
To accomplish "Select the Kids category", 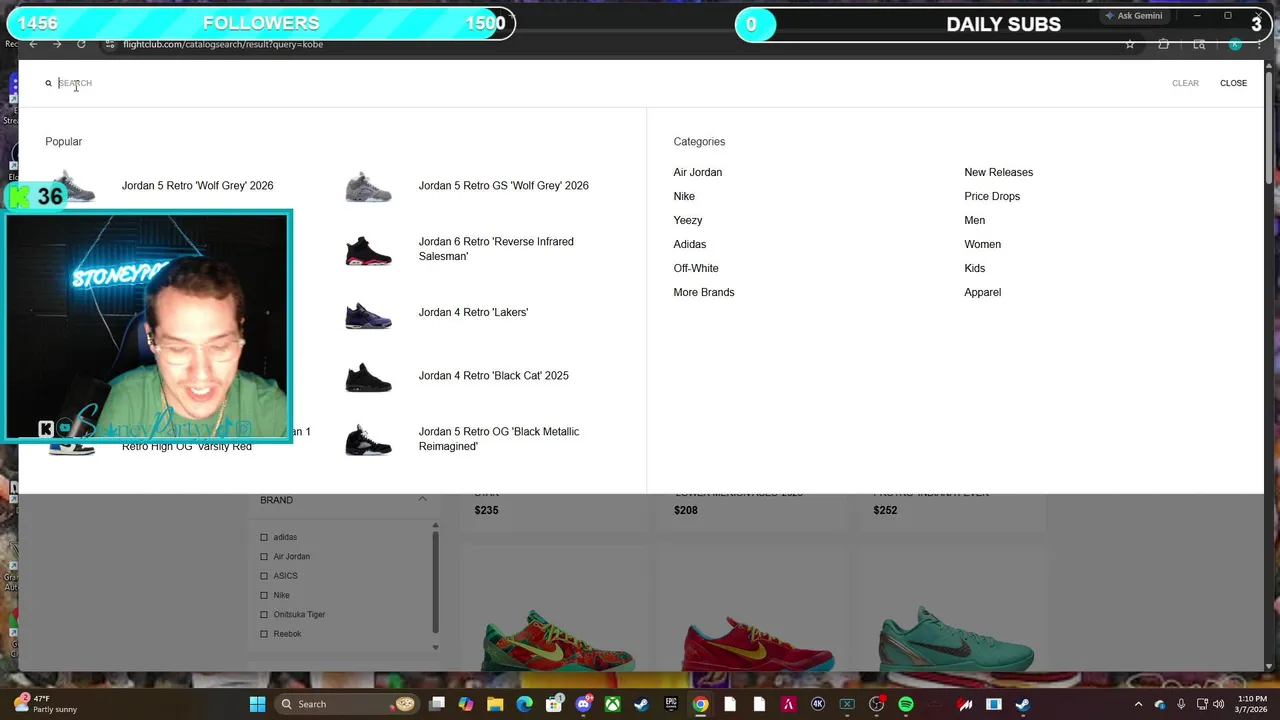I will 974,268.
